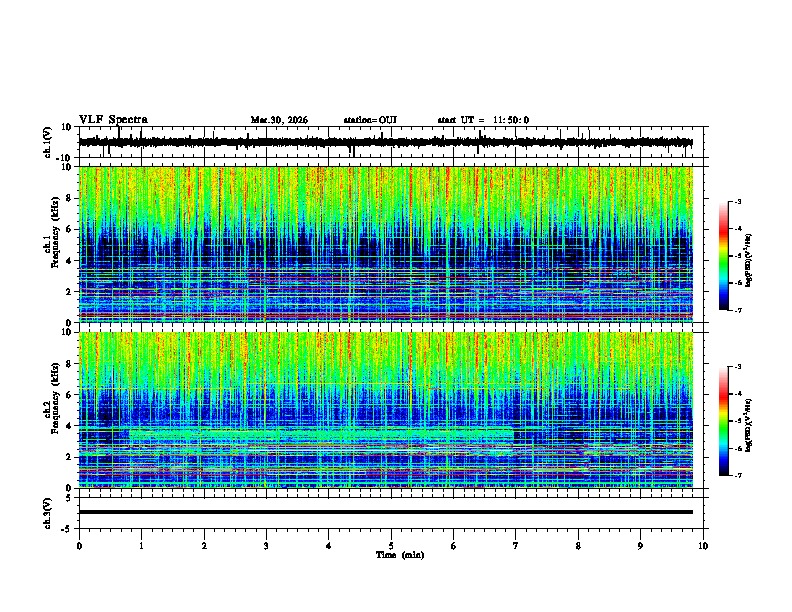Select the "start UT = 11:50:0" text

483,120
